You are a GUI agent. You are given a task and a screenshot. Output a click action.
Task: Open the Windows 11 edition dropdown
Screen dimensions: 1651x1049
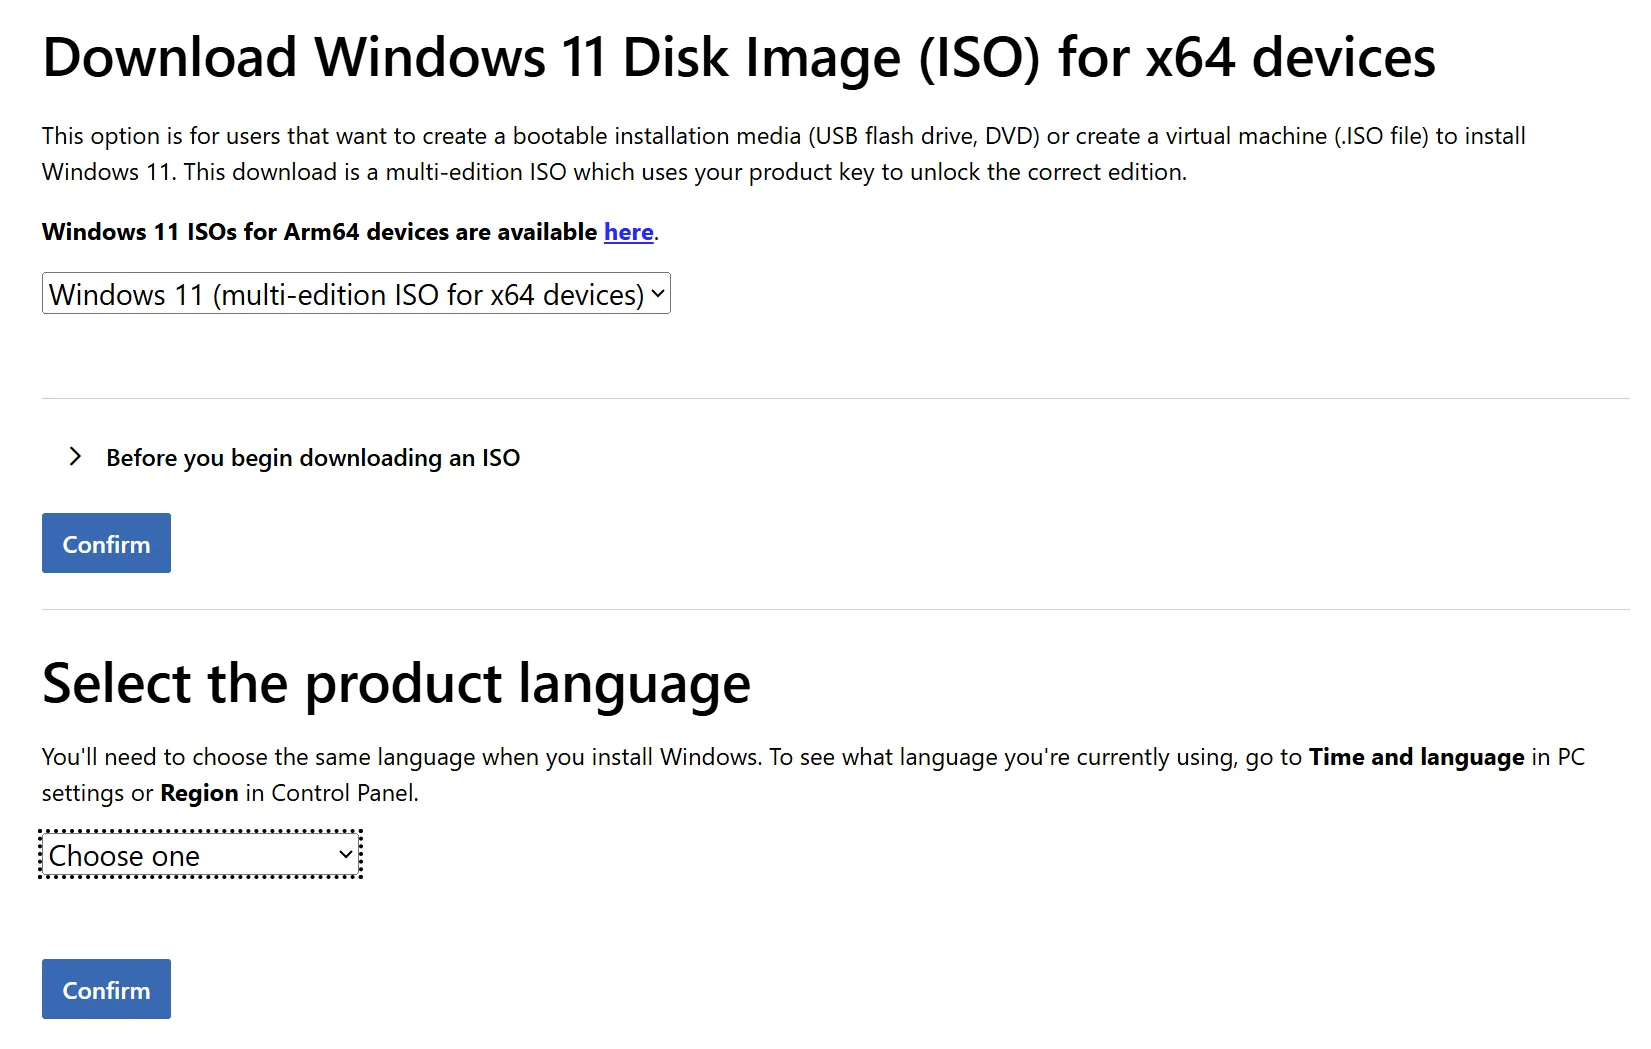[356, 294]
